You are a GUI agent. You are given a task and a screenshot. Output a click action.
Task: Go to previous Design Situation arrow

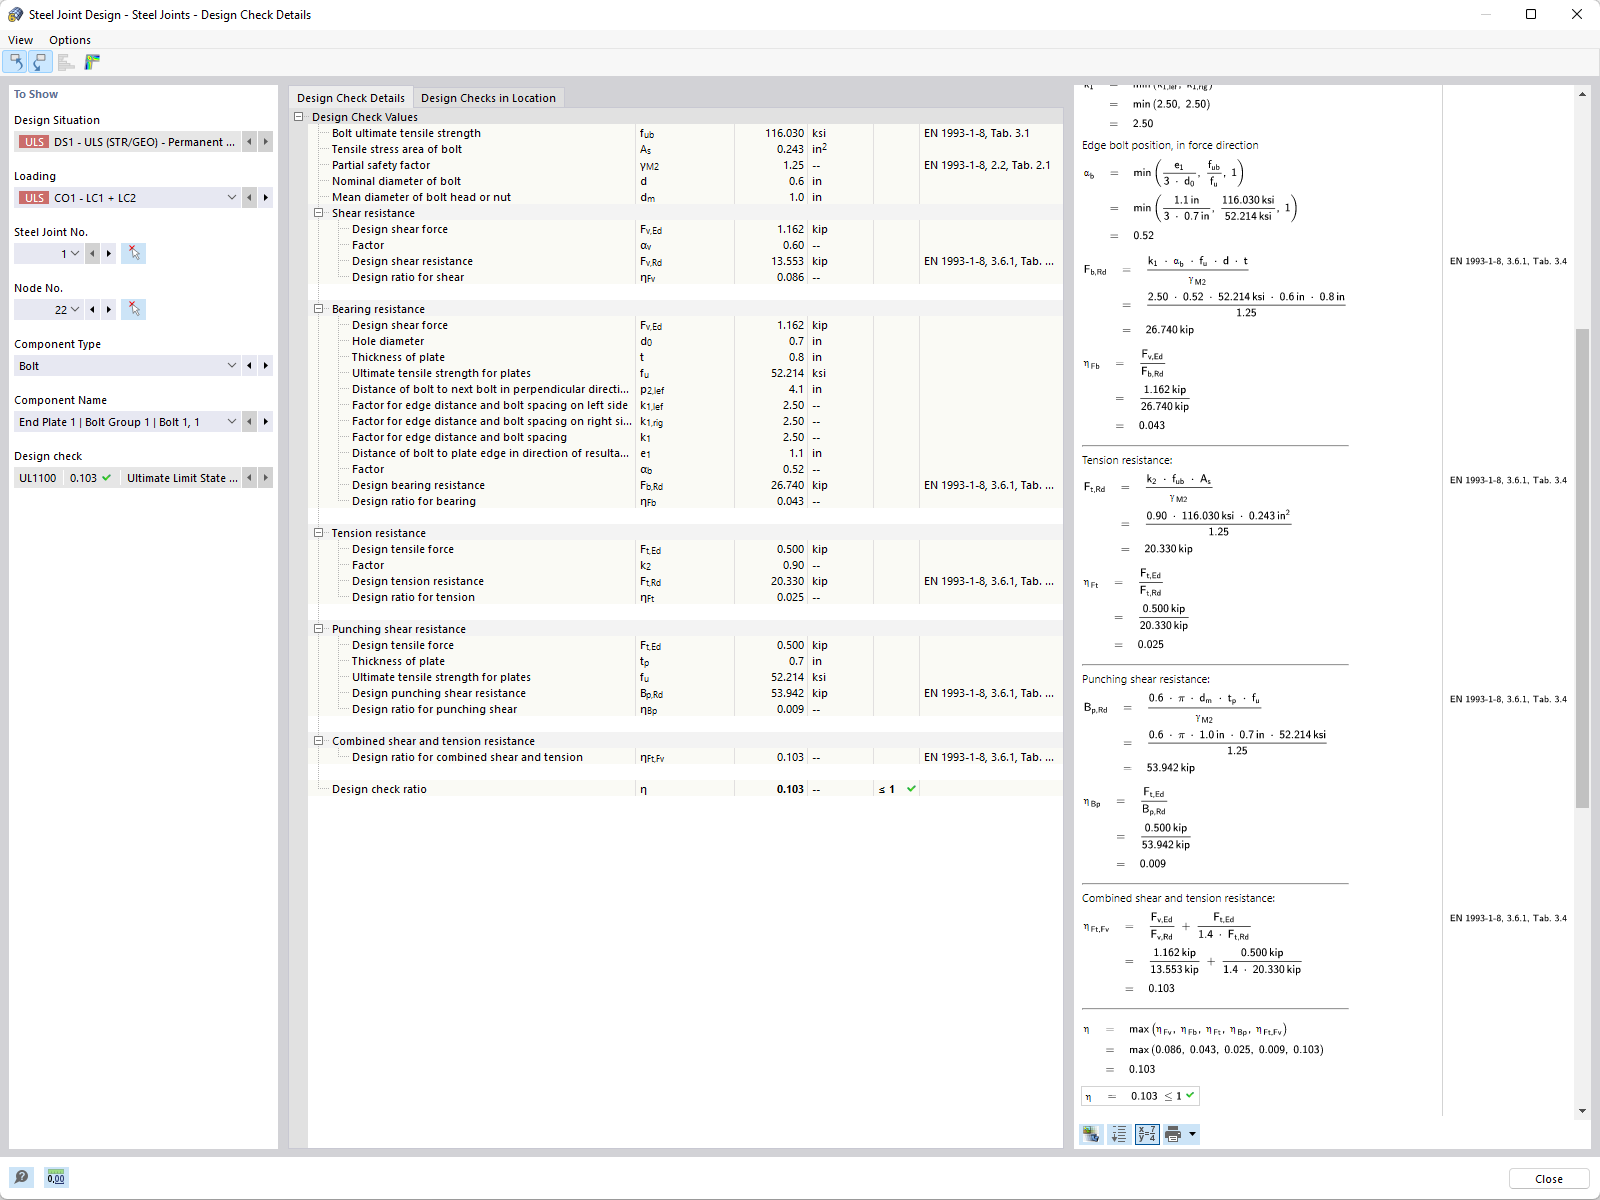click(249, 142)
